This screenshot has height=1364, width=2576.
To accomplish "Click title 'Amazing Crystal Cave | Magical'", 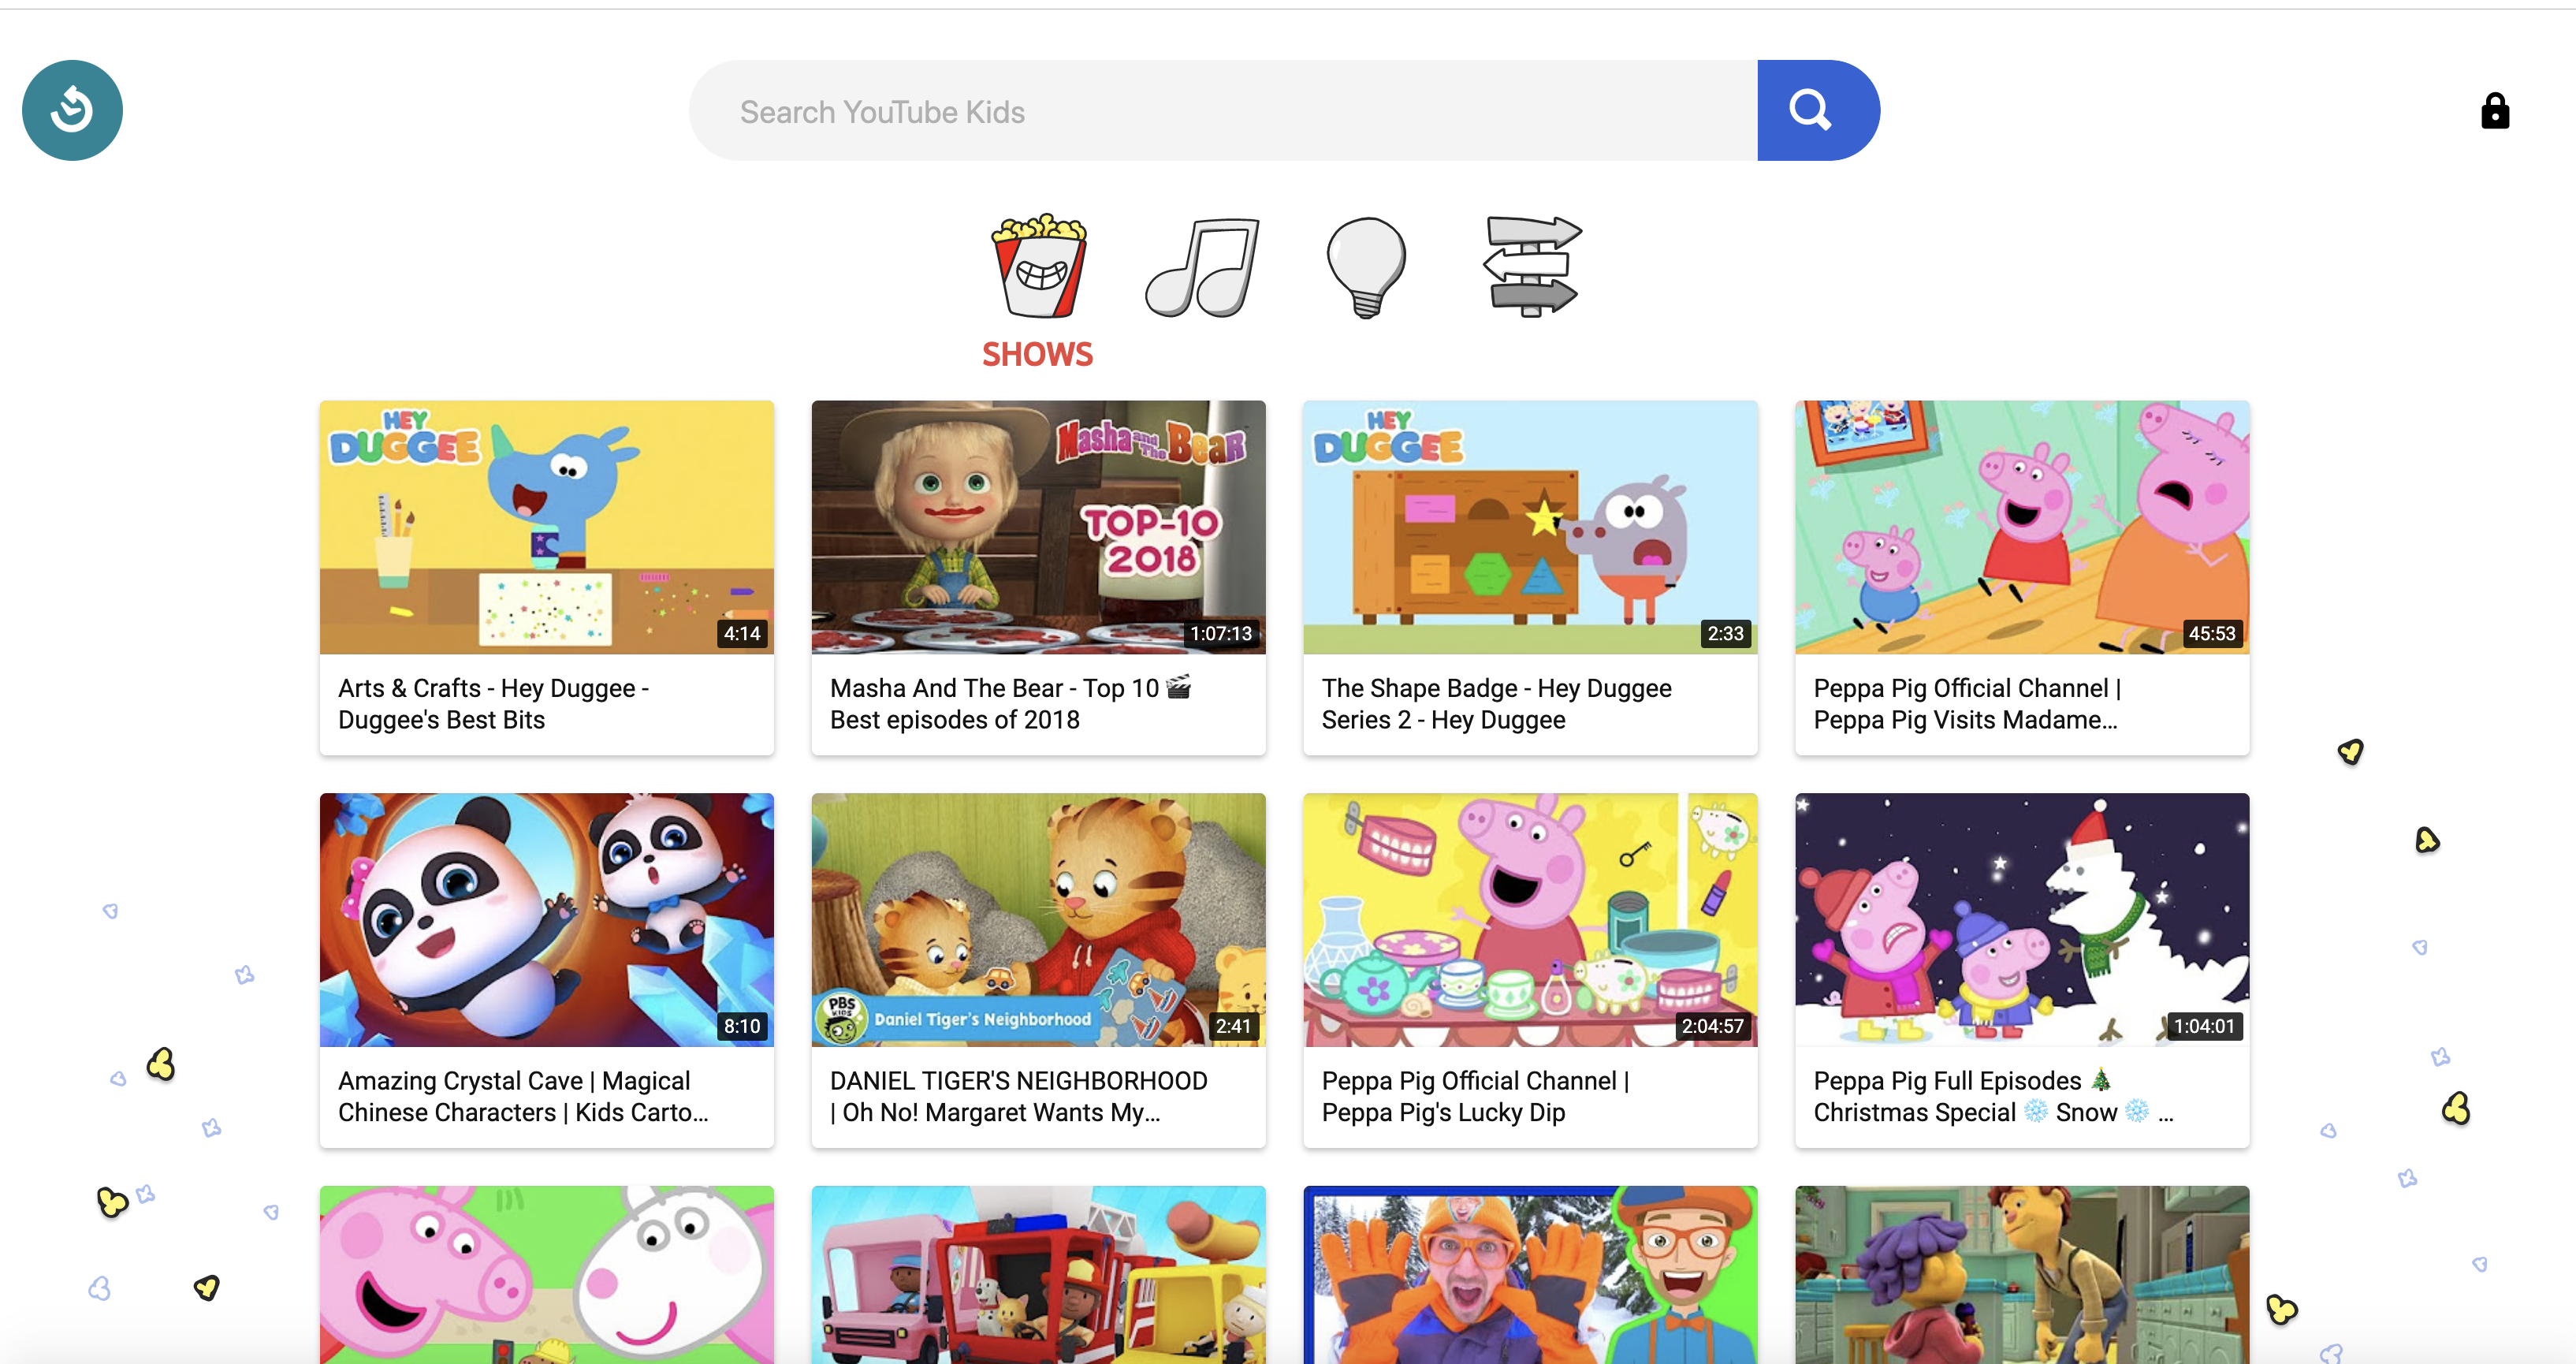I will pos(523,1097).
